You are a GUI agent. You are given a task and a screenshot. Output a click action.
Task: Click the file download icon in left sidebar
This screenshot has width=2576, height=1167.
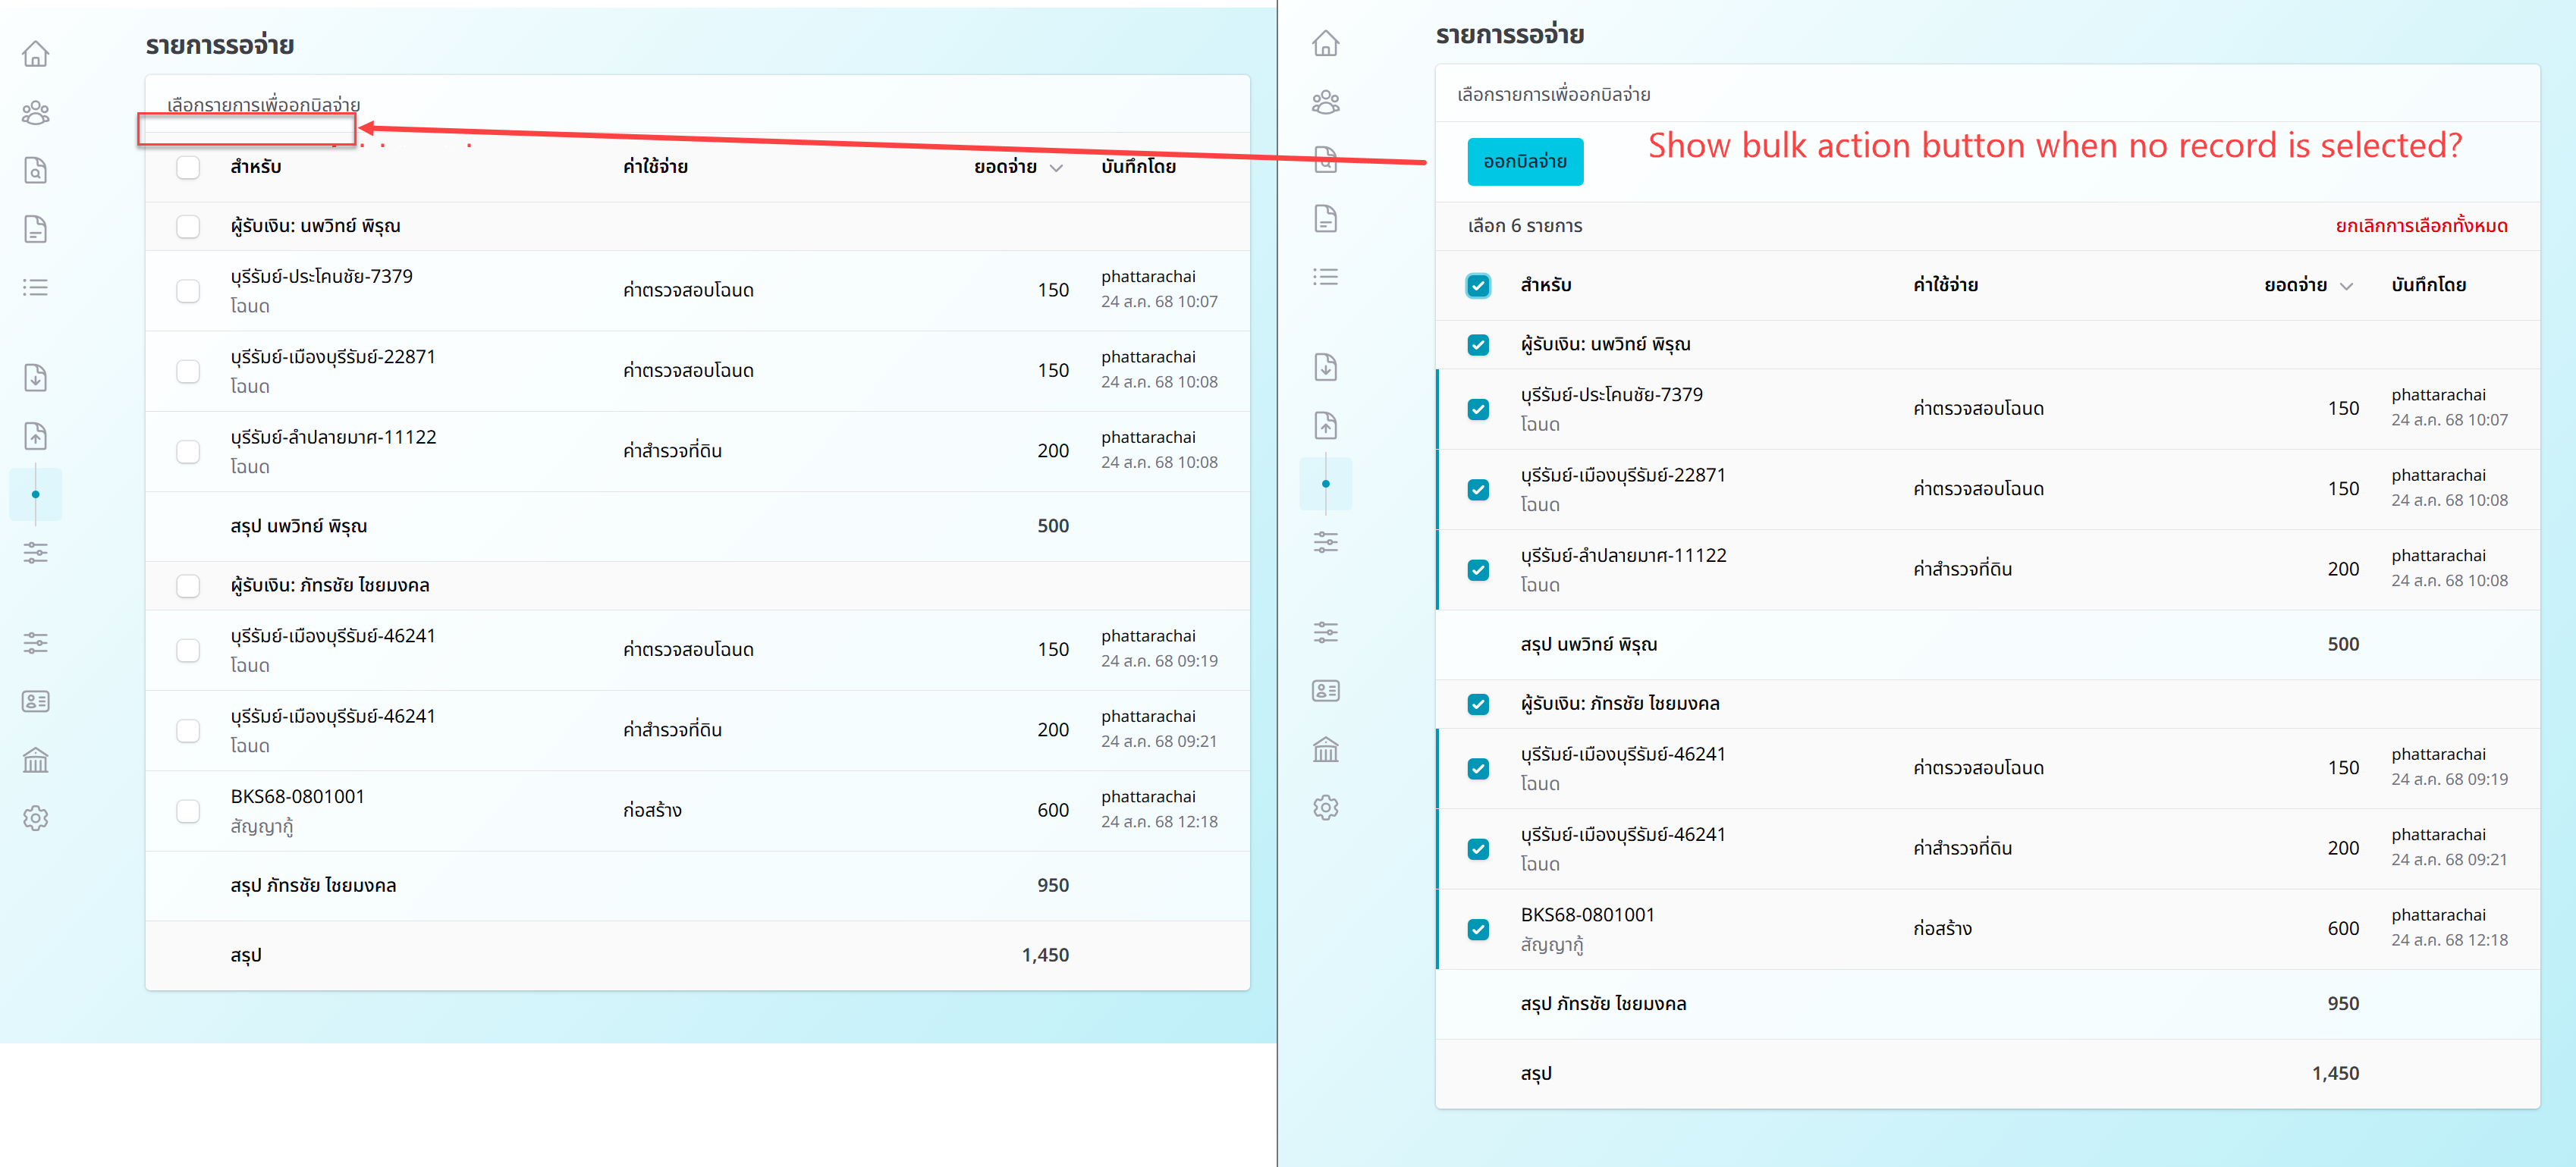pyautogui.click(x=36, y=378)
